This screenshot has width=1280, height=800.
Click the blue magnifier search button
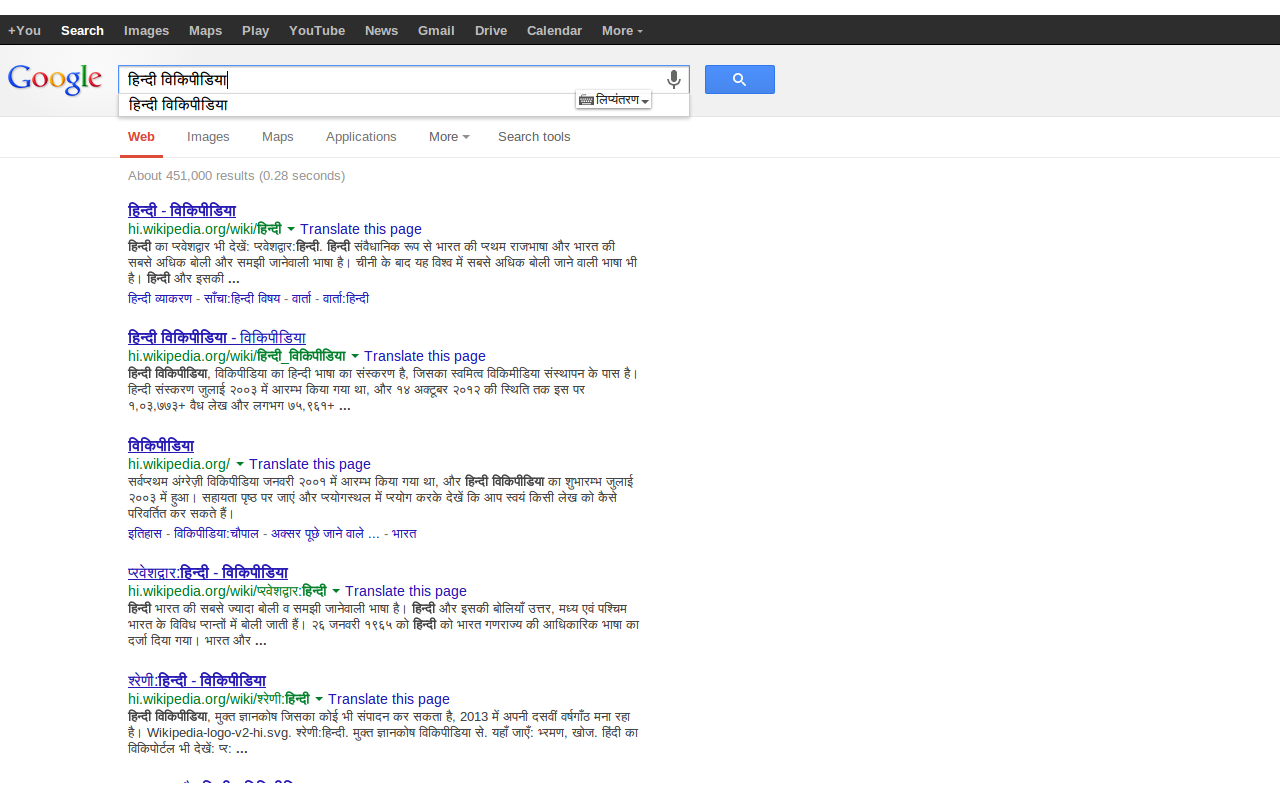740,80
